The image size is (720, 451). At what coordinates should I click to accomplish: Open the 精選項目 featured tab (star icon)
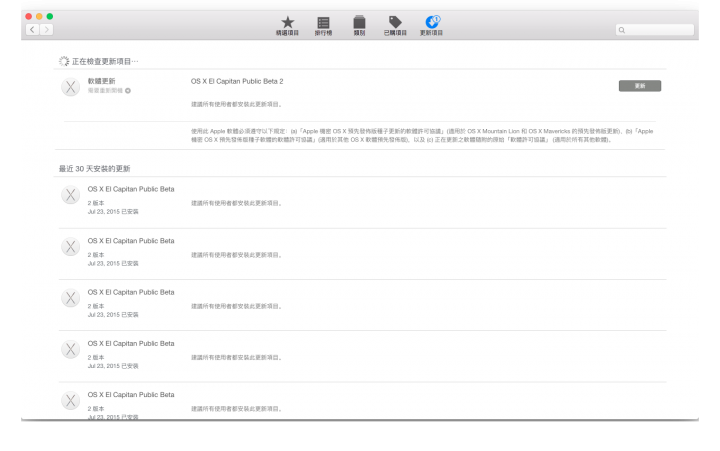tap(287, 26)
